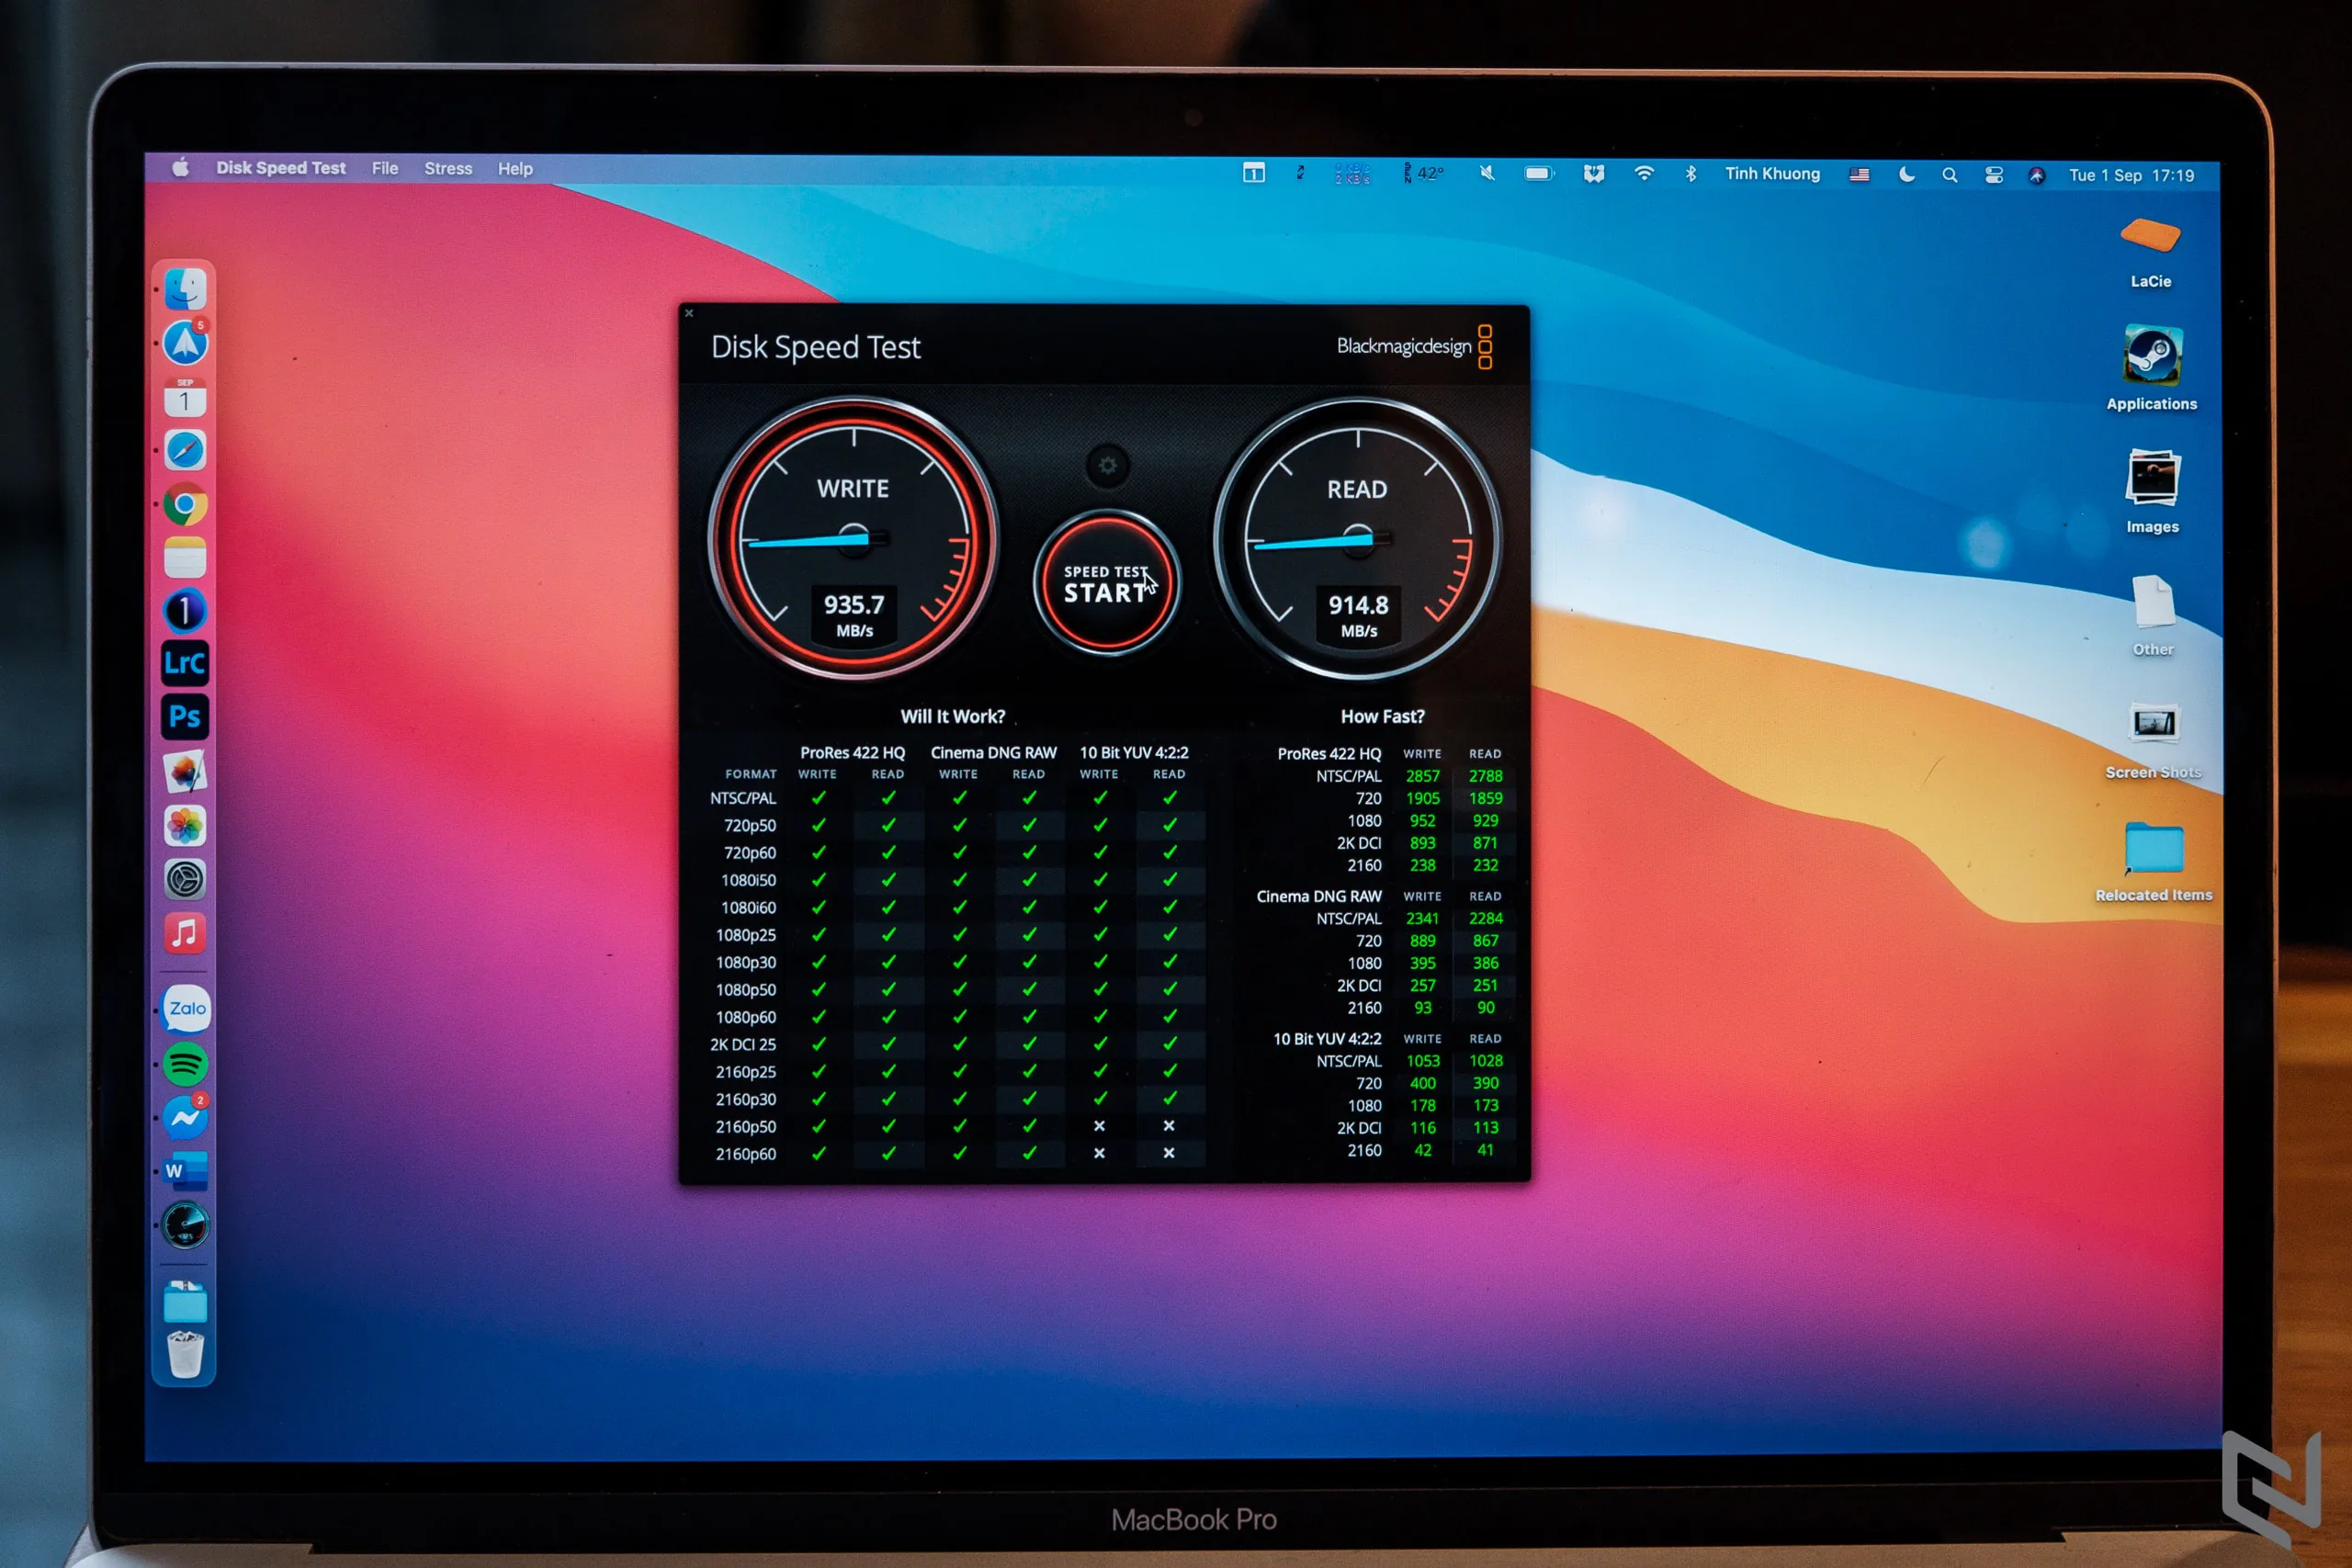Image resolution: width=2352 pixels, height=1568 pixels.
Task: Open the Music app in the Dock
Action: pos(186,934)
